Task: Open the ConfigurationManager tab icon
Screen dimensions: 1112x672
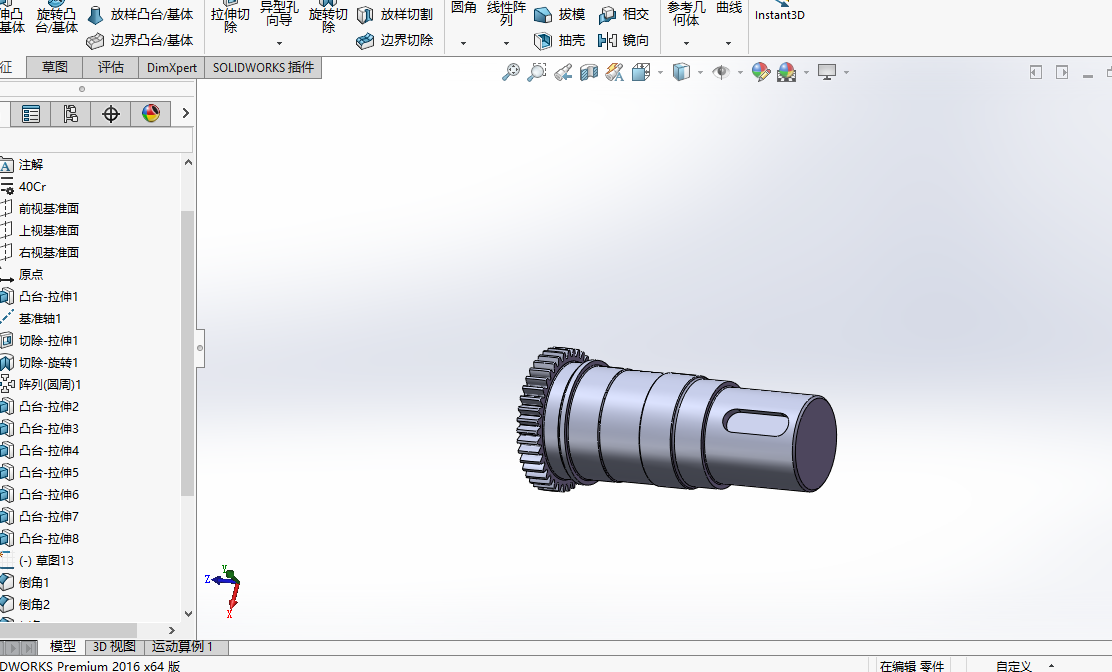Action: tap(70, 113)
